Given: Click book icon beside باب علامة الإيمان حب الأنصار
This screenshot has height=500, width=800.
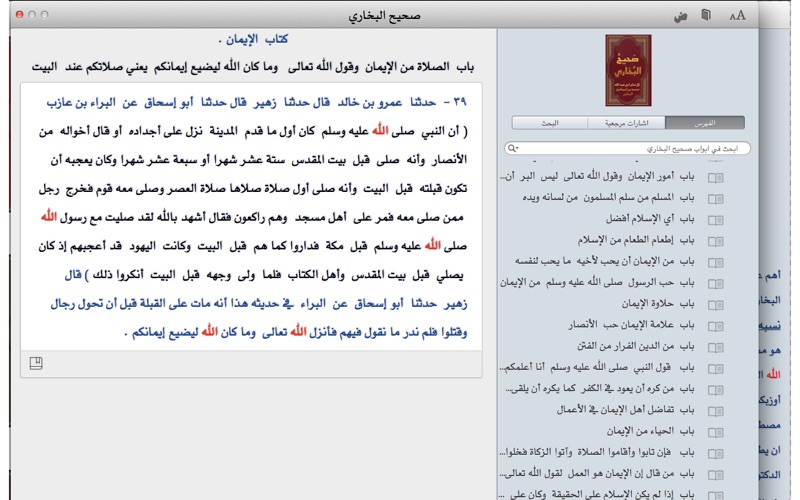Looking at the screenshot, I should pos(715,326).
